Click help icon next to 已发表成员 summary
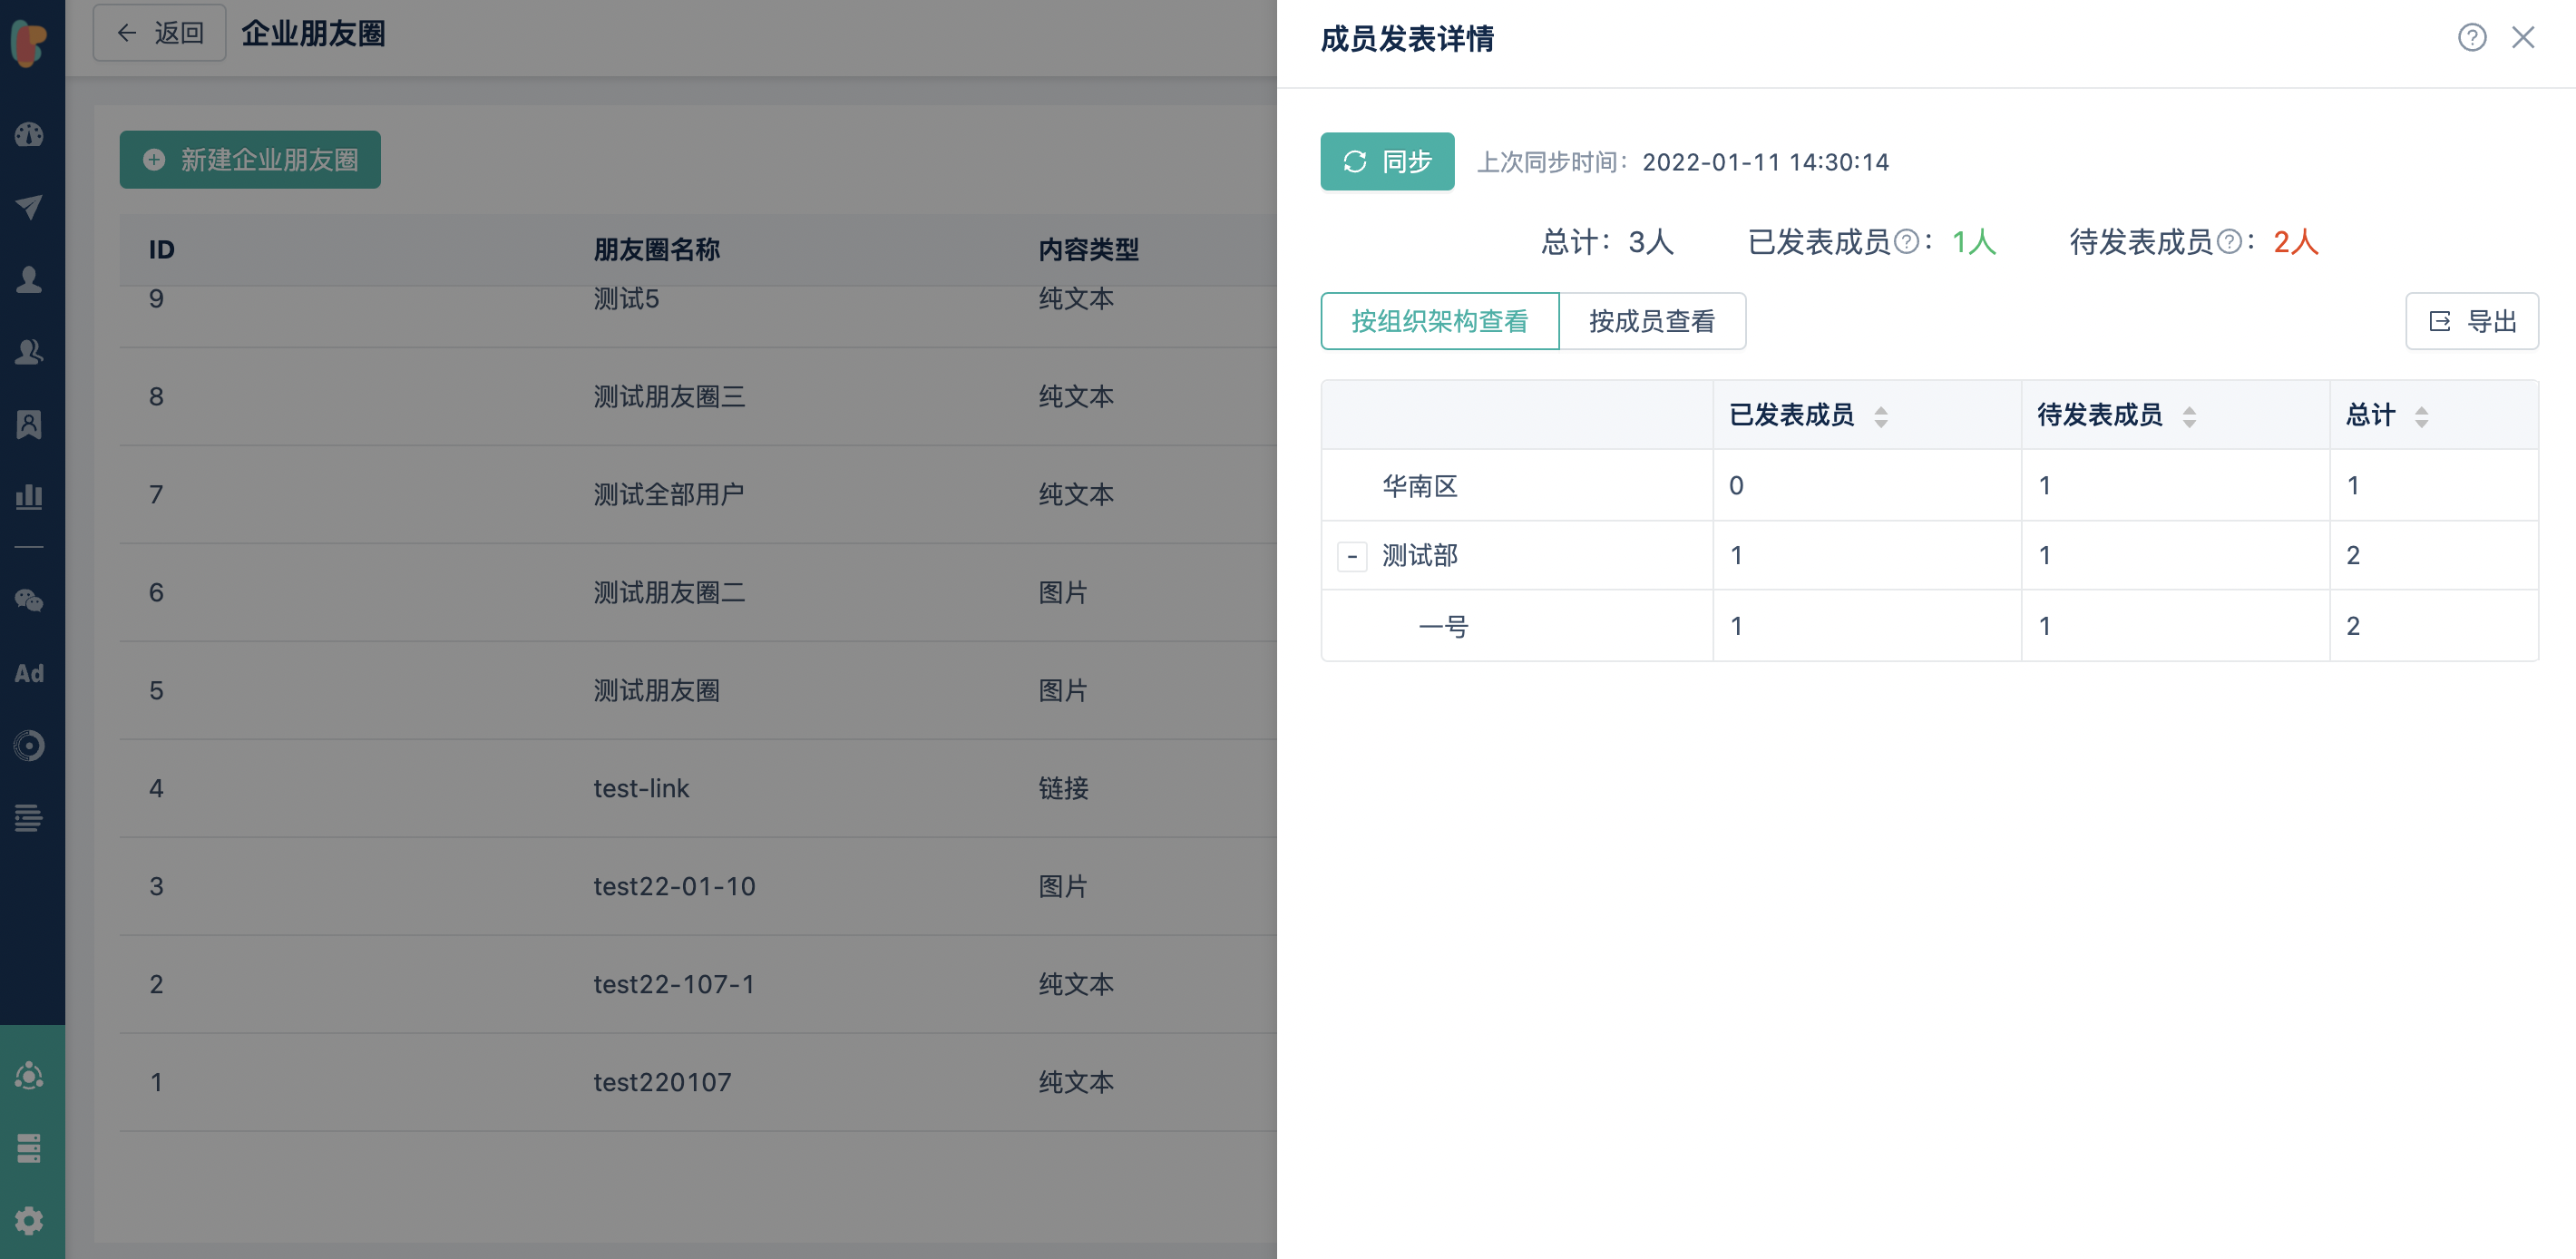The width and height of the screenshot is (2576, 1259). [1907, 242]
